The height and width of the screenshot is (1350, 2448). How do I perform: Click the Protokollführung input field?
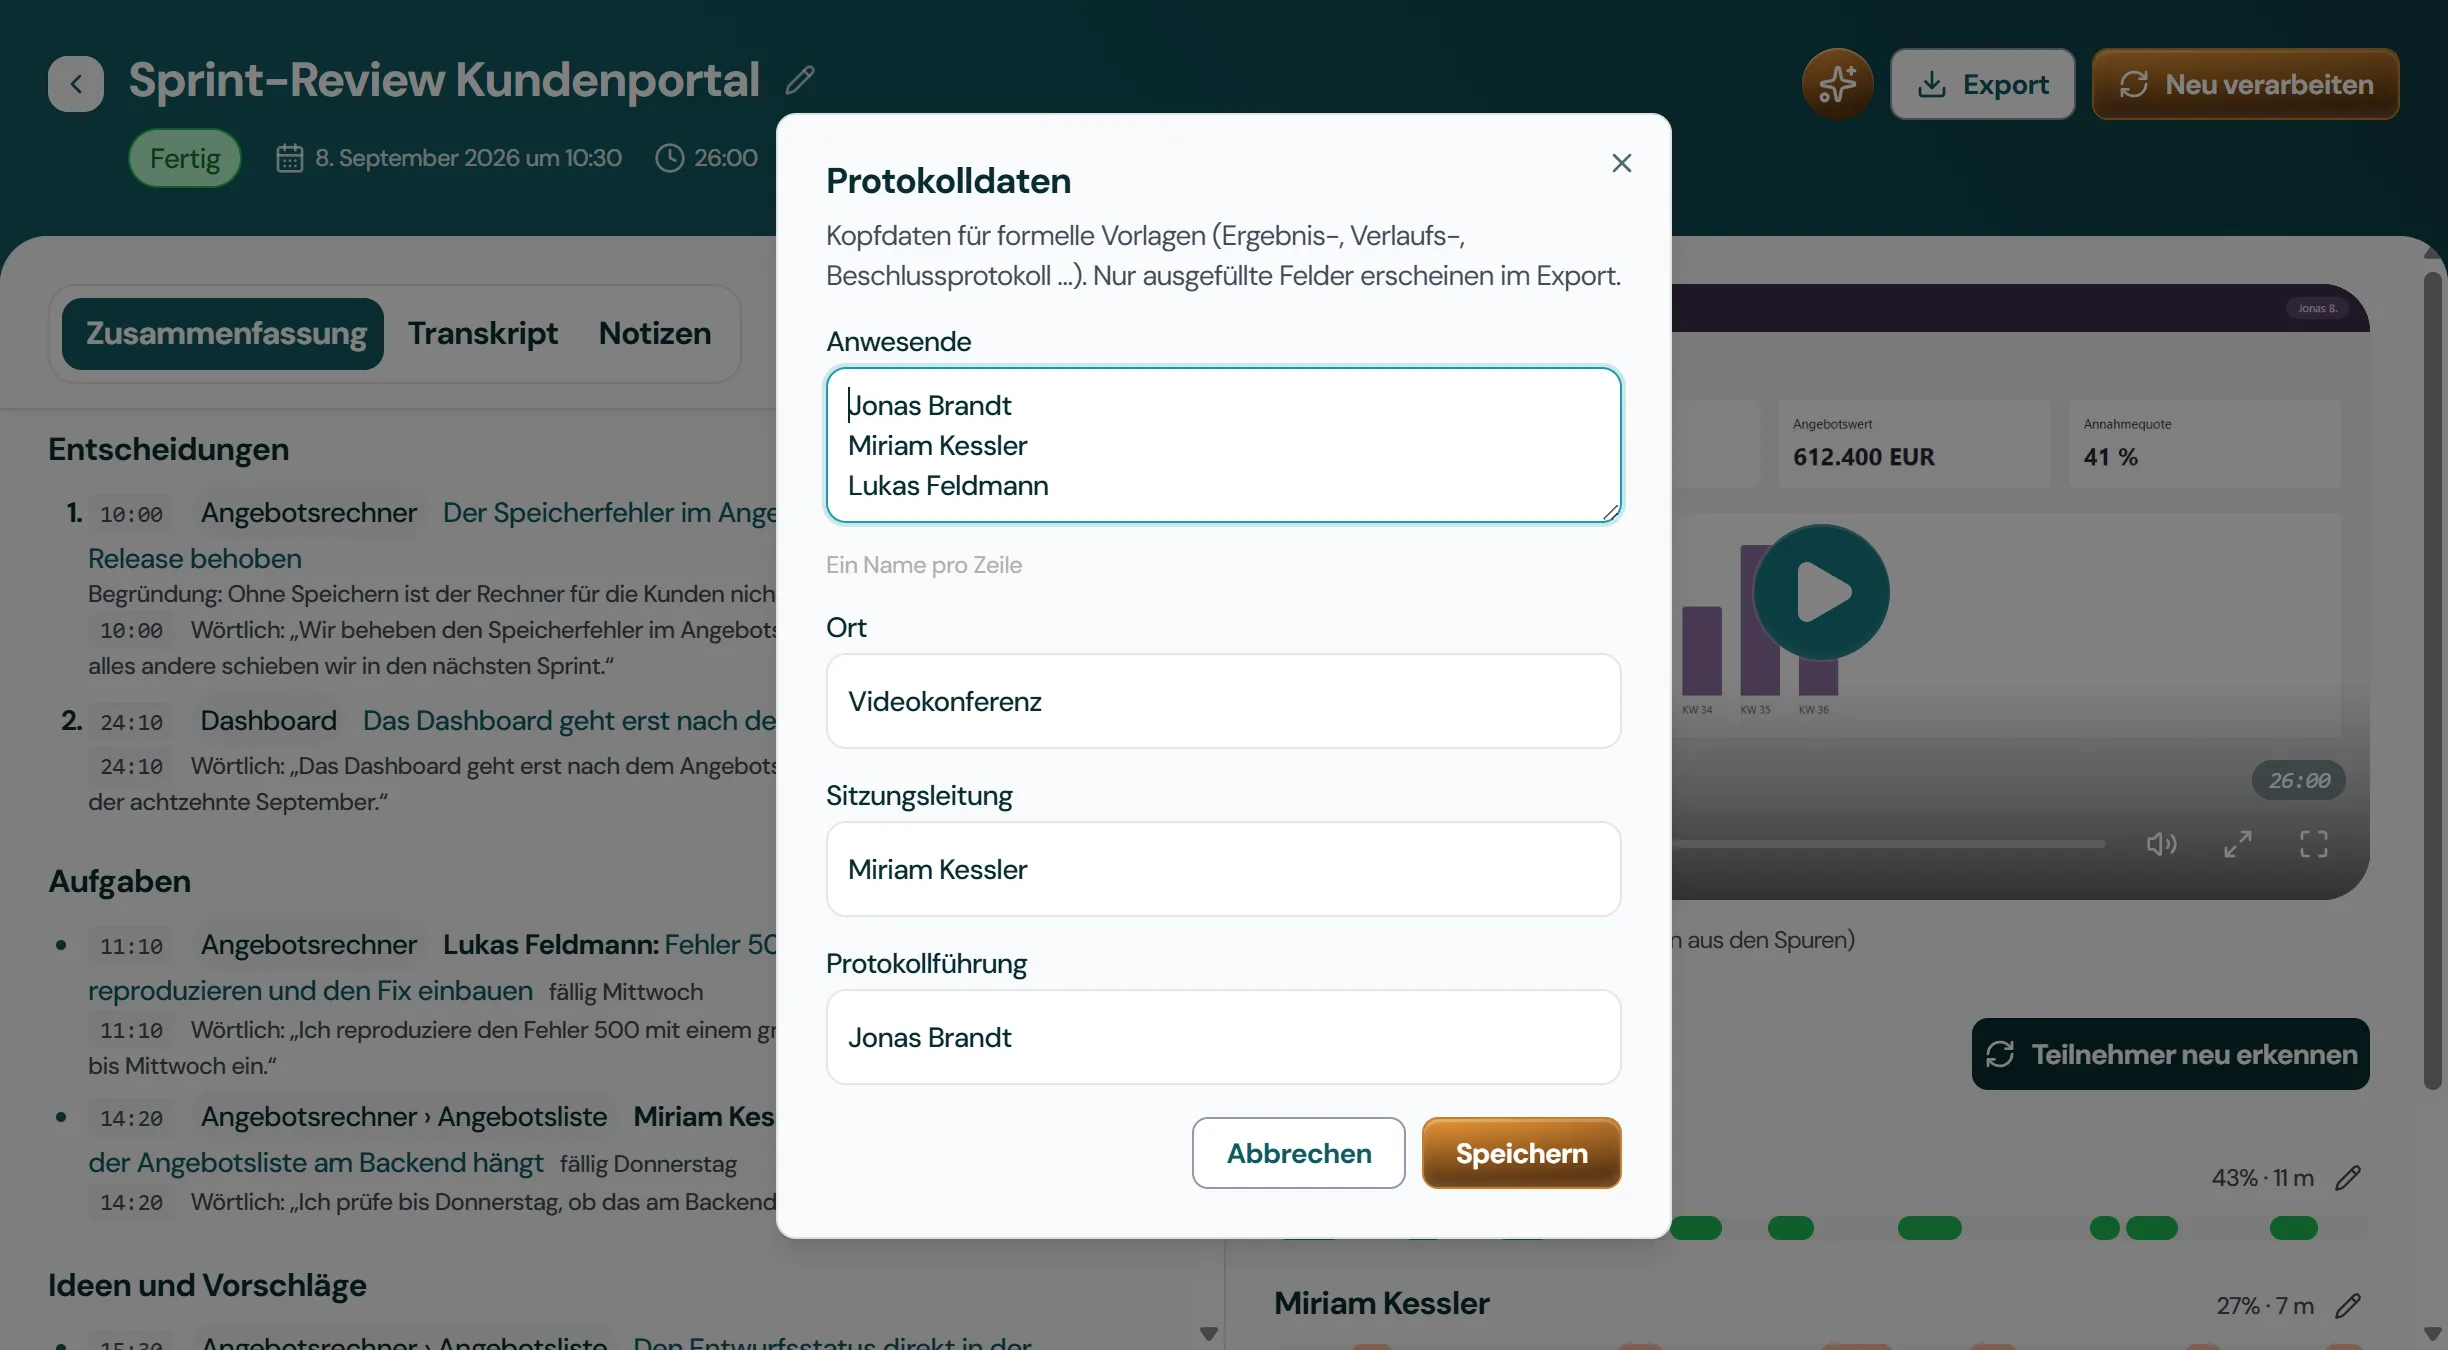tap(1223, 1037)
